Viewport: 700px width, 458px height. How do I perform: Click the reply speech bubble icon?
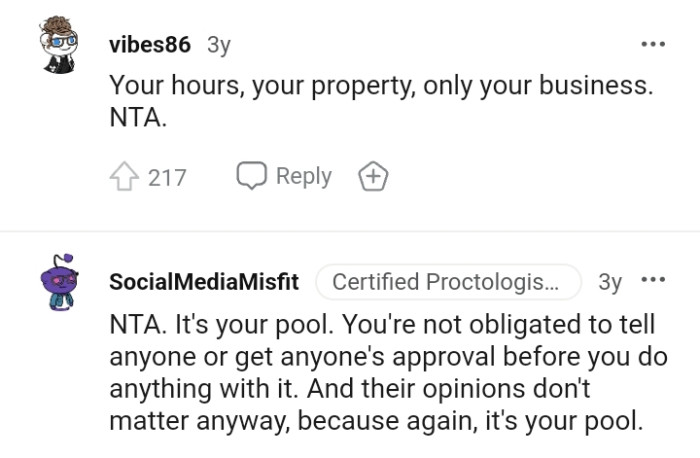tap(251, 176)
